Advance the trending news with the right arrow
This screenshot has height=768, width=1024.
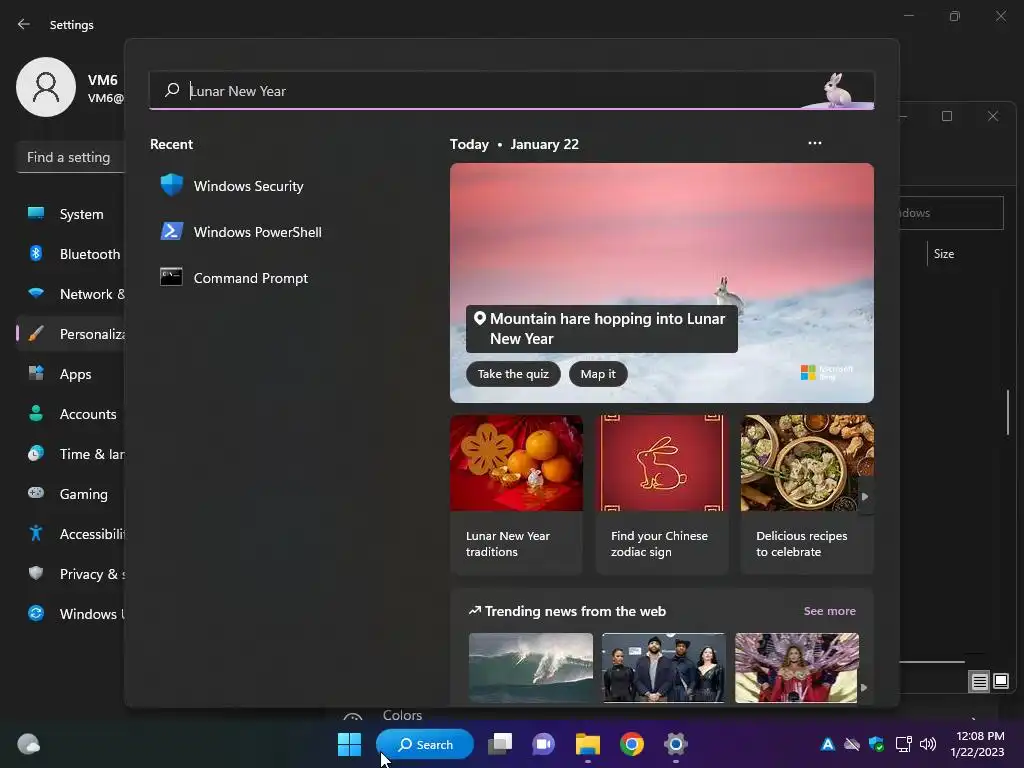(864, 687)
